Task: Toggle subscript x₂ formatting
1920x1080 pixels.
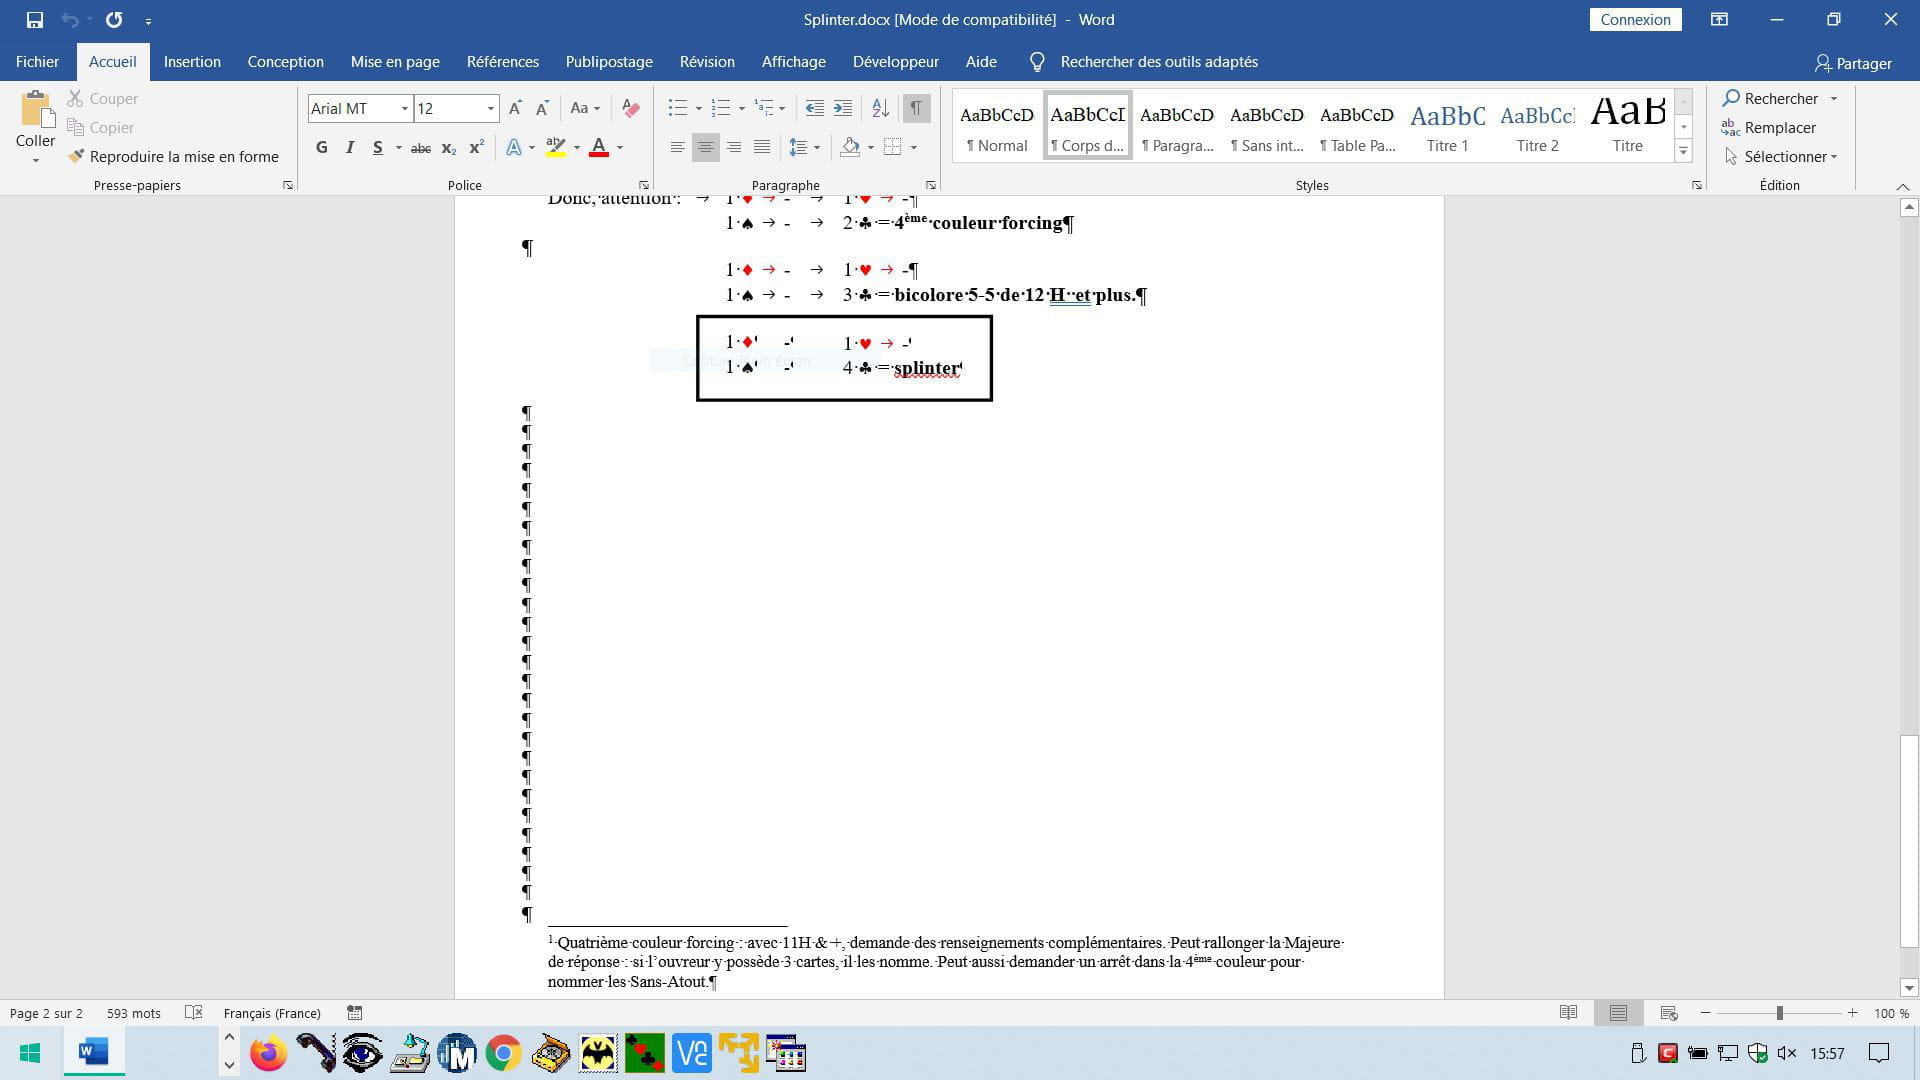Action: coord(449,147)
